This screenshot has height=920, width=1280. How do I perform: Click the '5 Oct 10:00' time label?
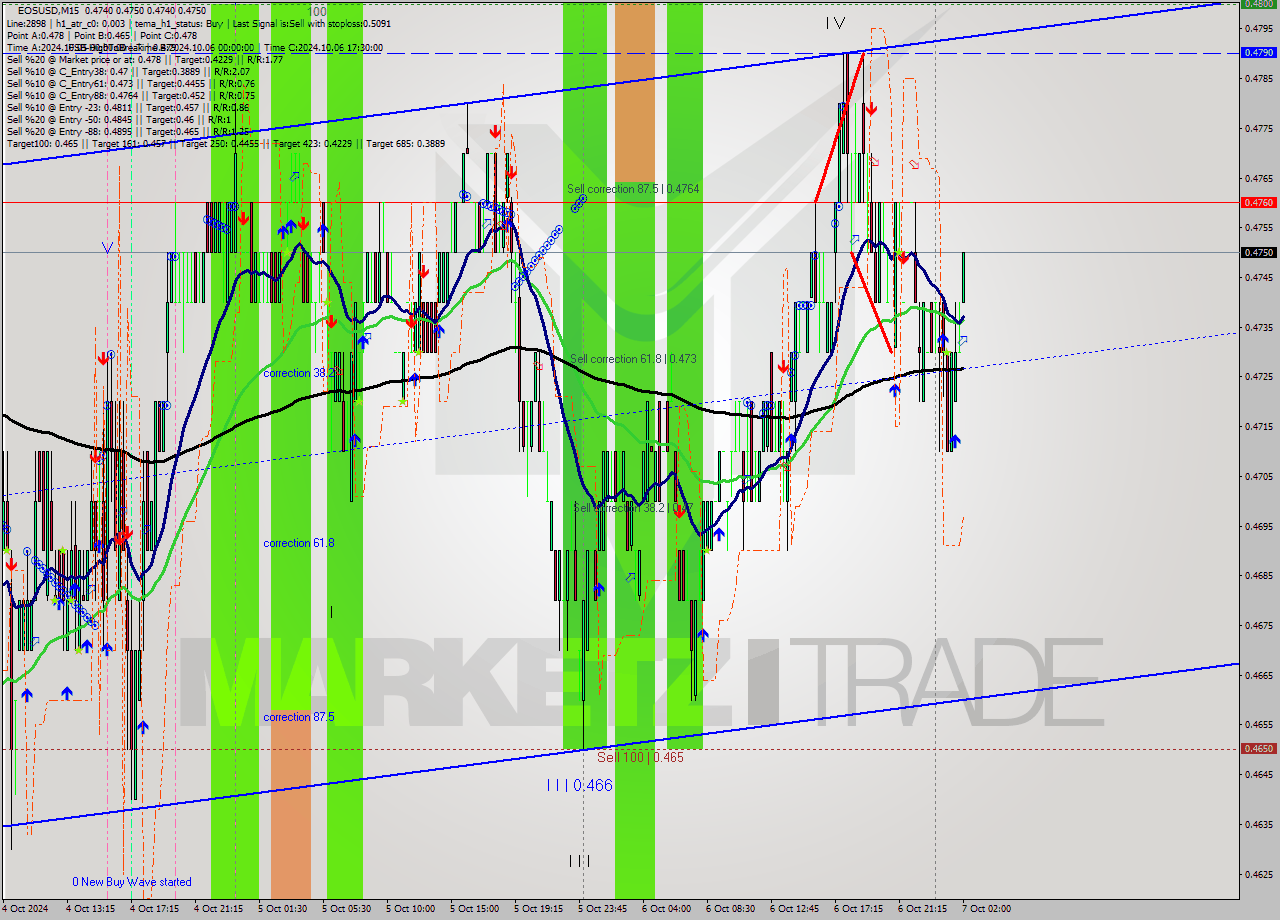click(x=411, y=909)
